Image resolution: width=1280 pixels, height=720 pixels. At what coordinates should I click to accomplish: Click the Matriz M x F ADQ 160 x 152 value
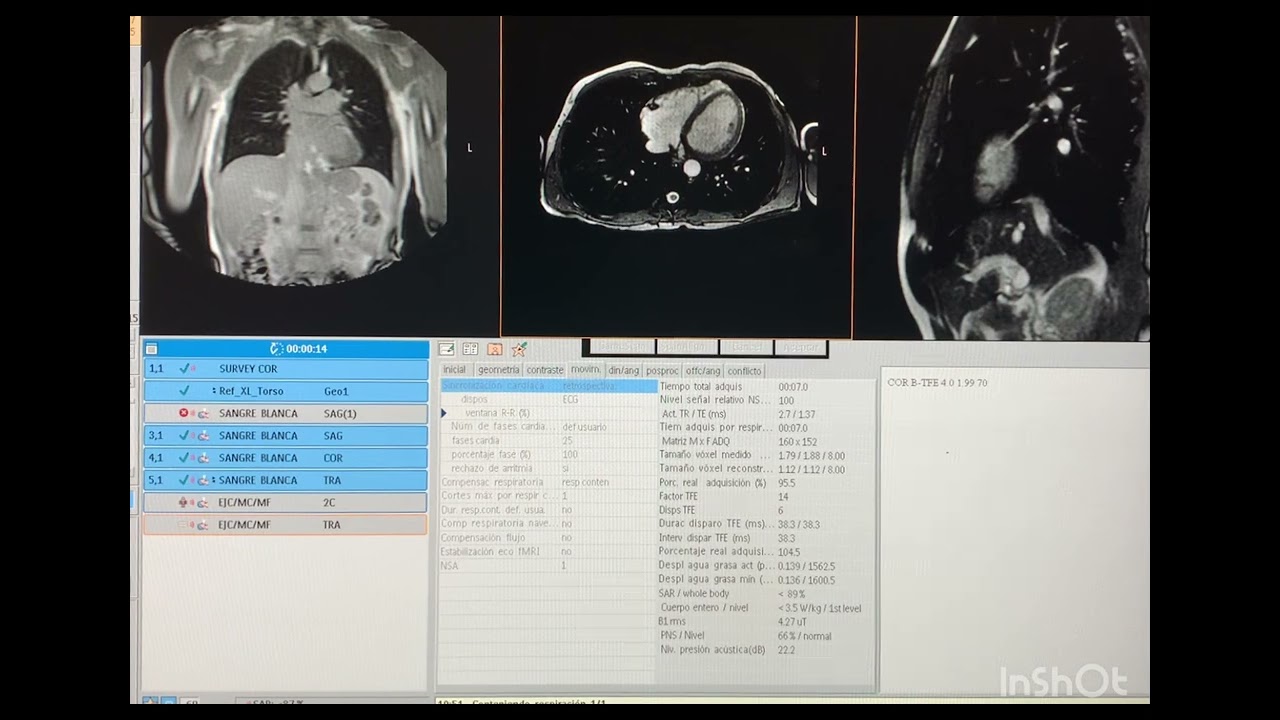pyautogui.click(x=796, y=441)
